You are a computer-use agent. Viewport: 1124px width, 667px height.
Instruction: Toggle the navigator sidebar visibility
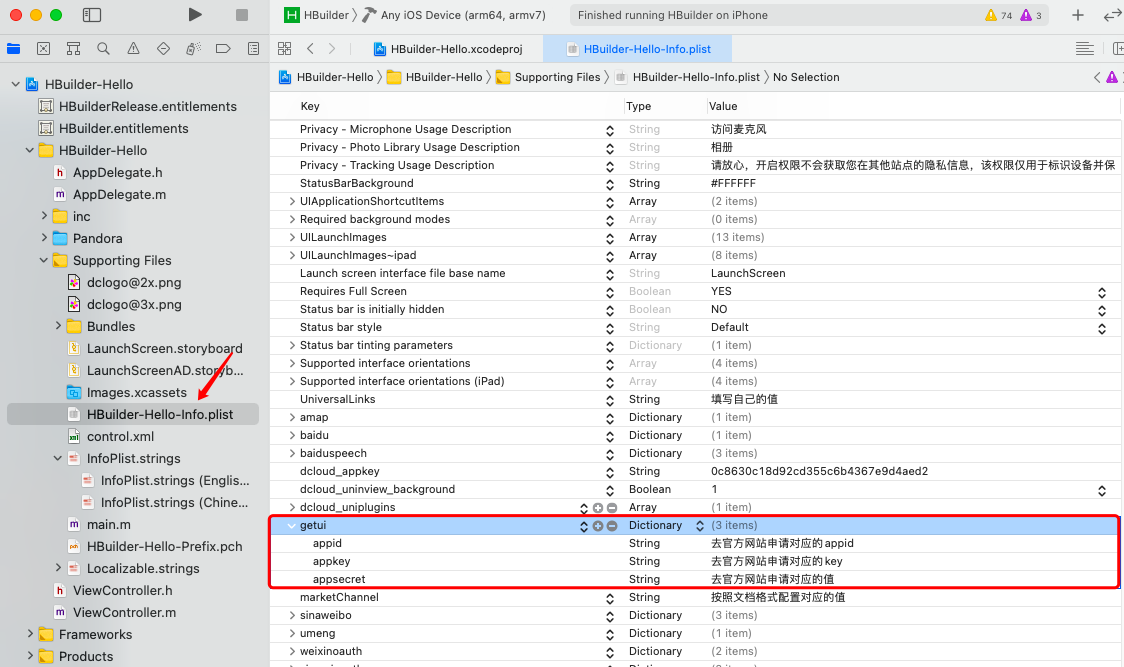[x=92, y=15]
